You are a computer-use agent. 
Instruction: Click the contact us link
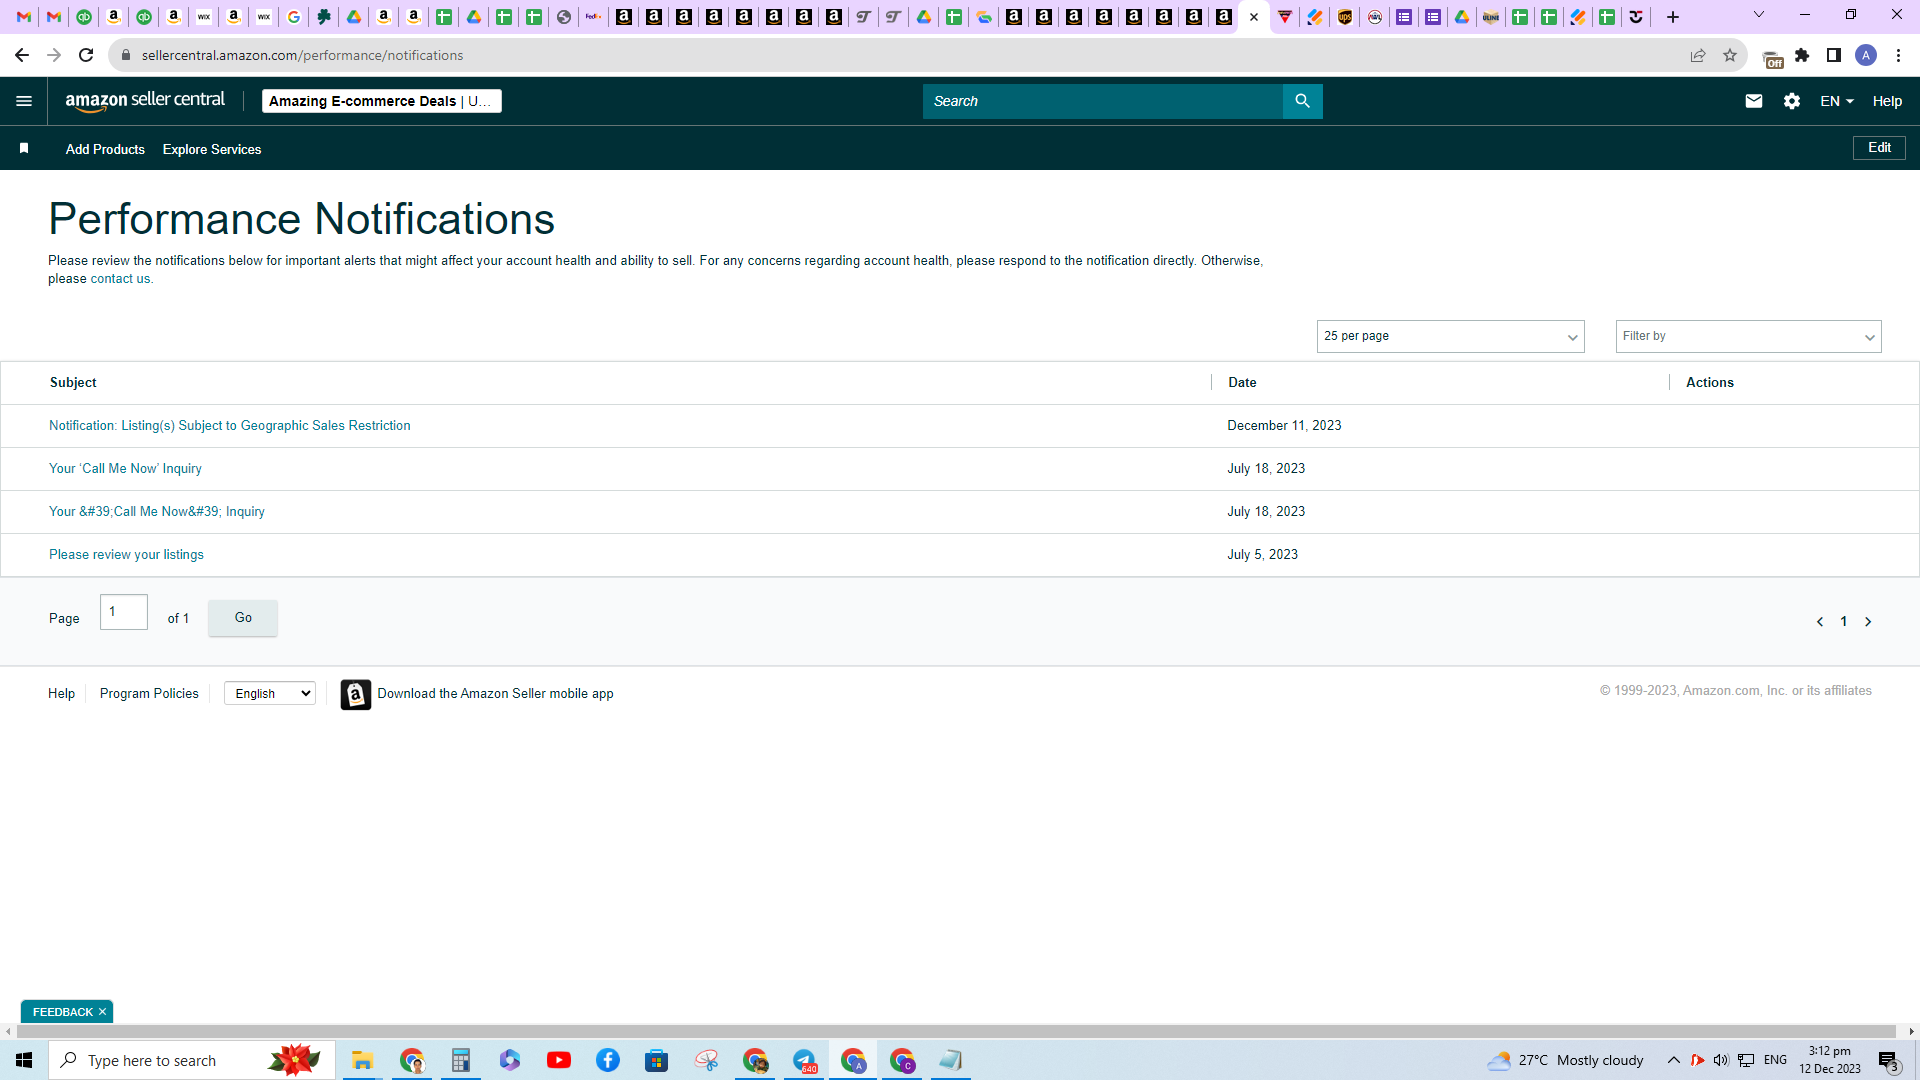120,279
